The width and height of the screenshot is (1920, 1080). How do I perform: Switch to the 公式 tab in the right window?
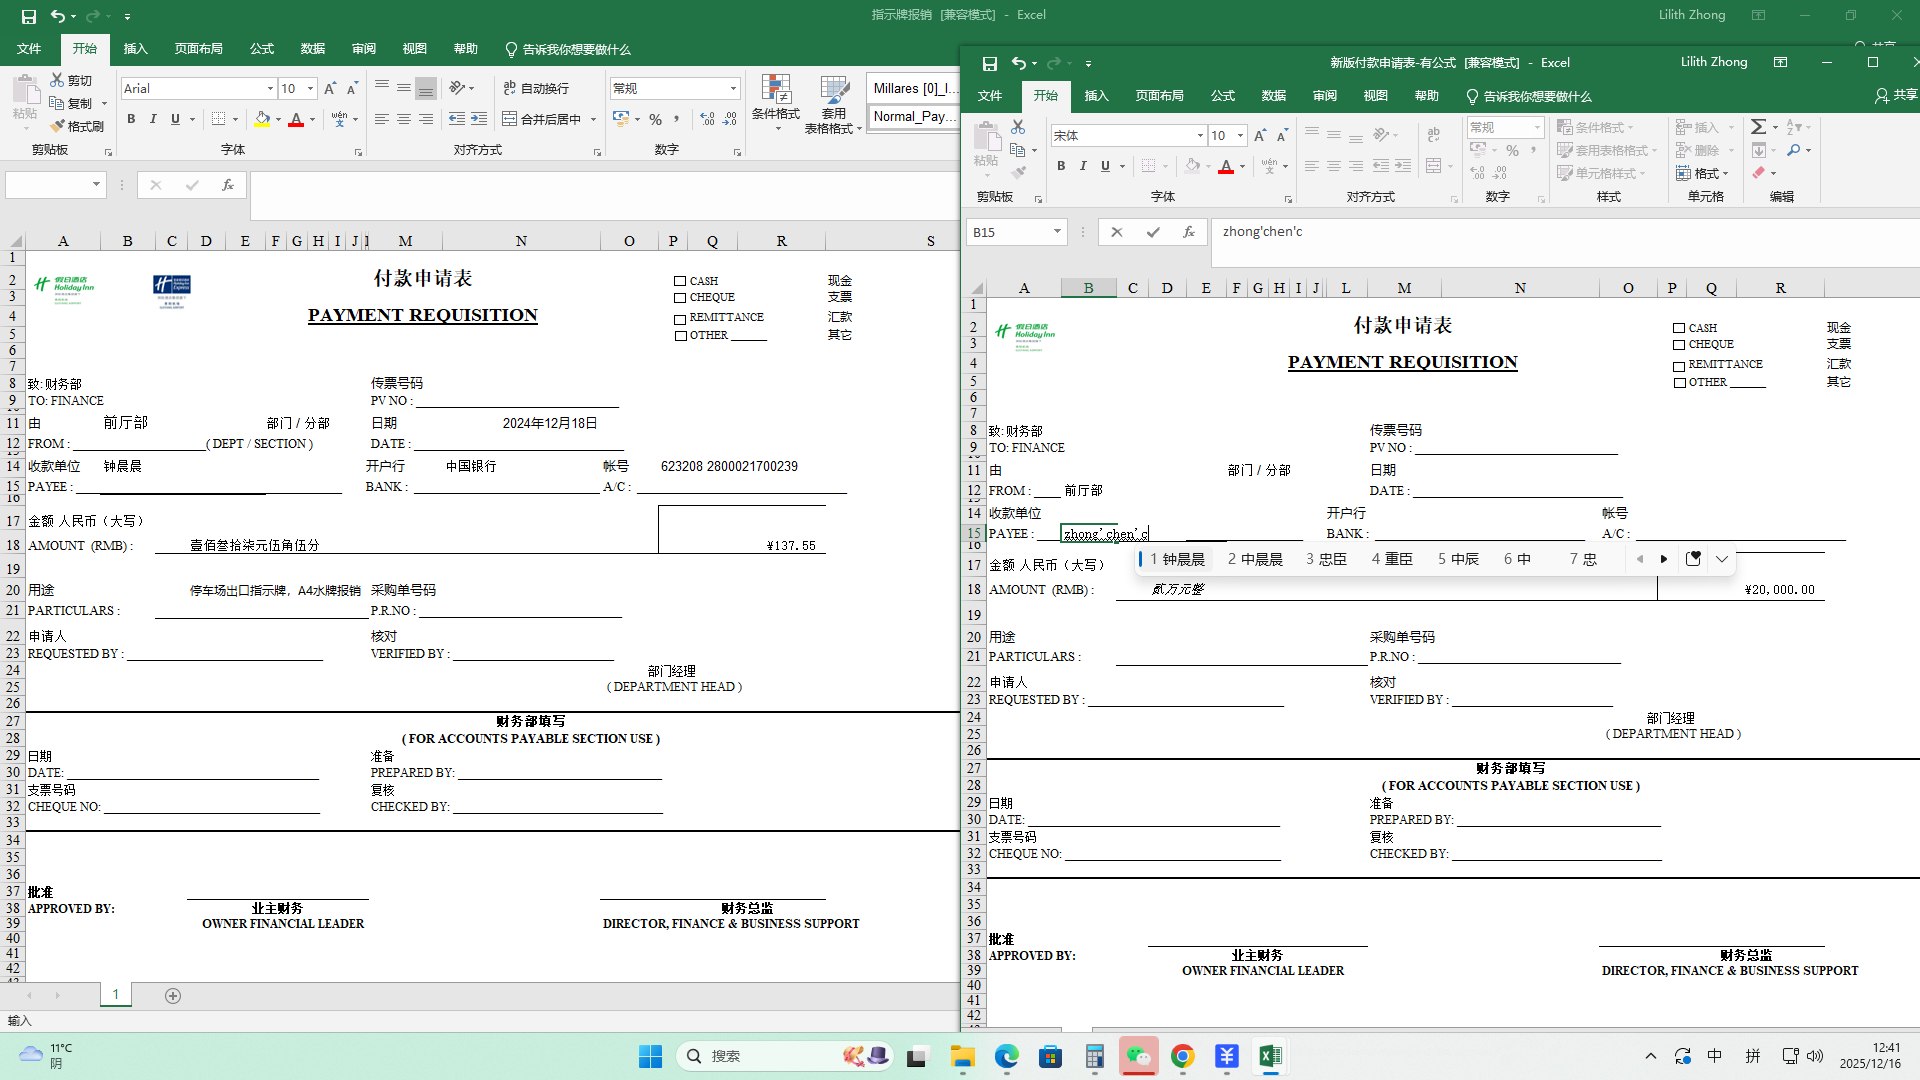pos(1222,96)
